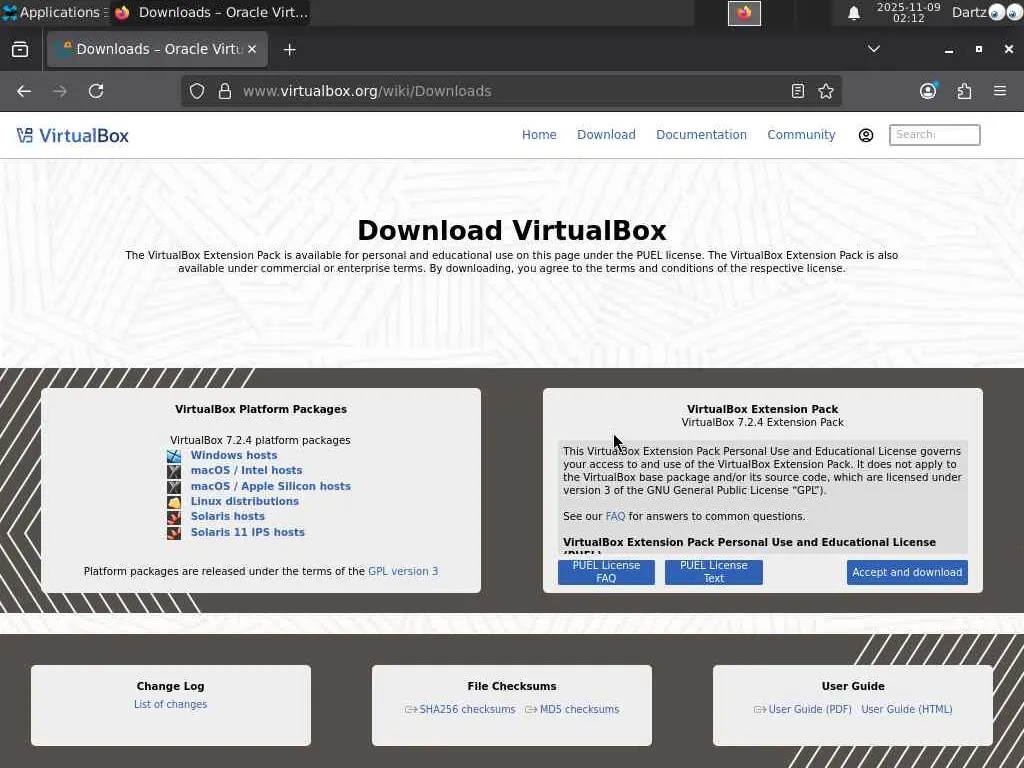Bookmark this page with the star icon
Viewport: 1024px width, 768px height.
point(825,91)
